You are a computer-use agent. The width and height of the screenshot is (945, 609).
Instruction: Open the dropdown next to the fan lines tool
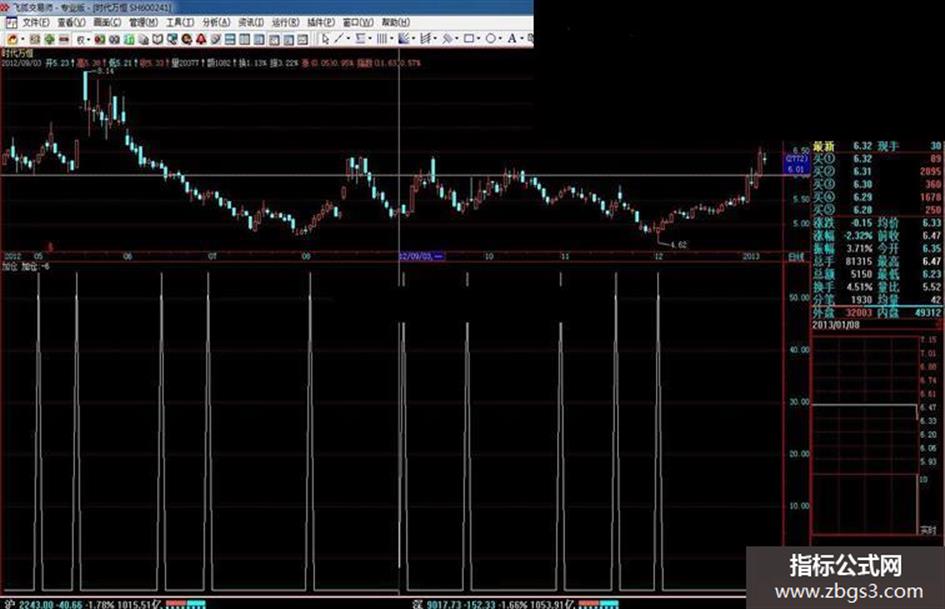click(413, 39)
